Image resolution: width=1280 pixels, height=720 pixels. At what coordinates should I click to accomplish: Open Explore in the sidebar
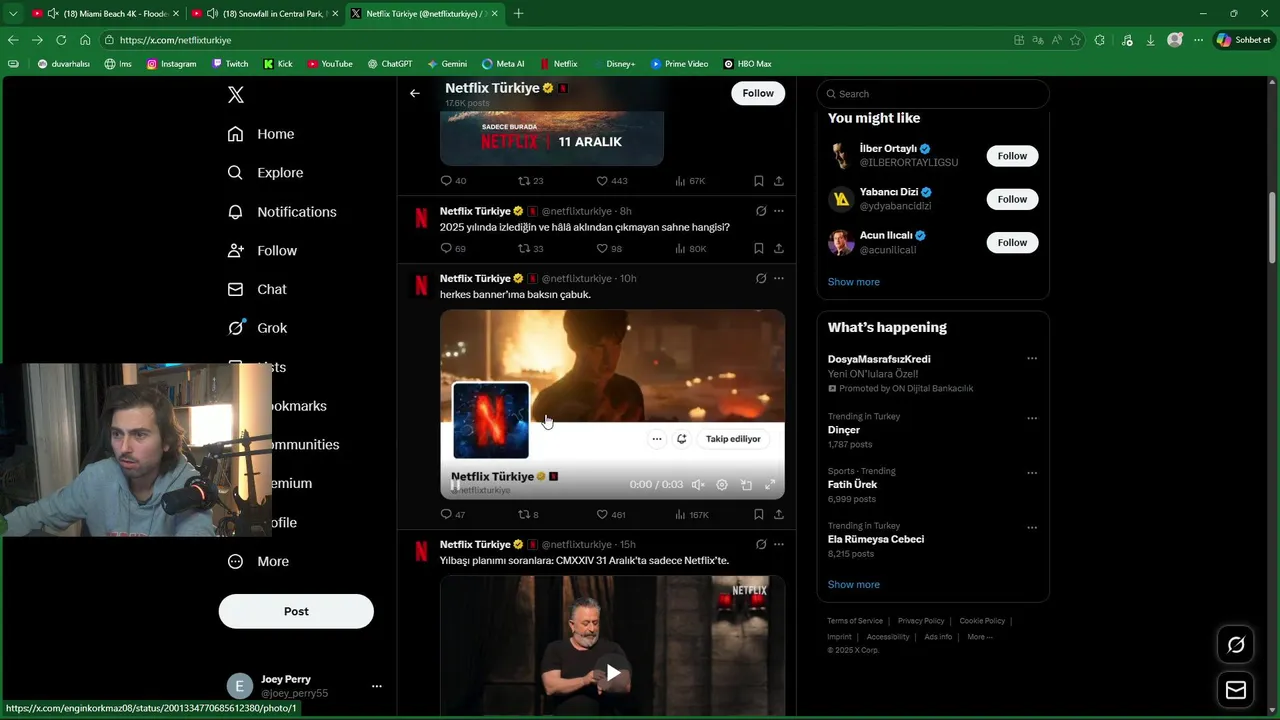tap(265, 173)
